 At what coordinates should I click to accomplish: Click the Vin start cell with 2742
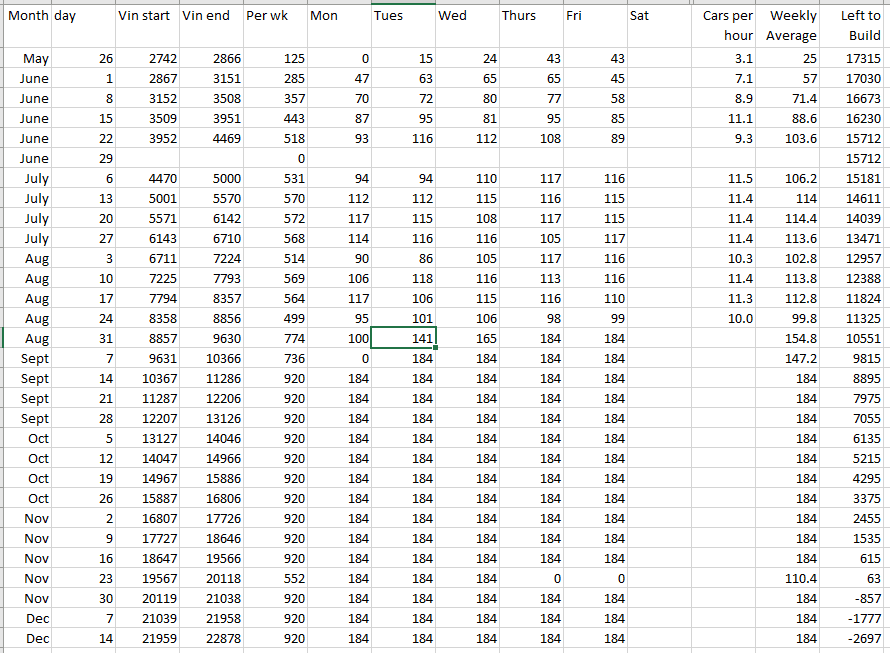point(147,59)
